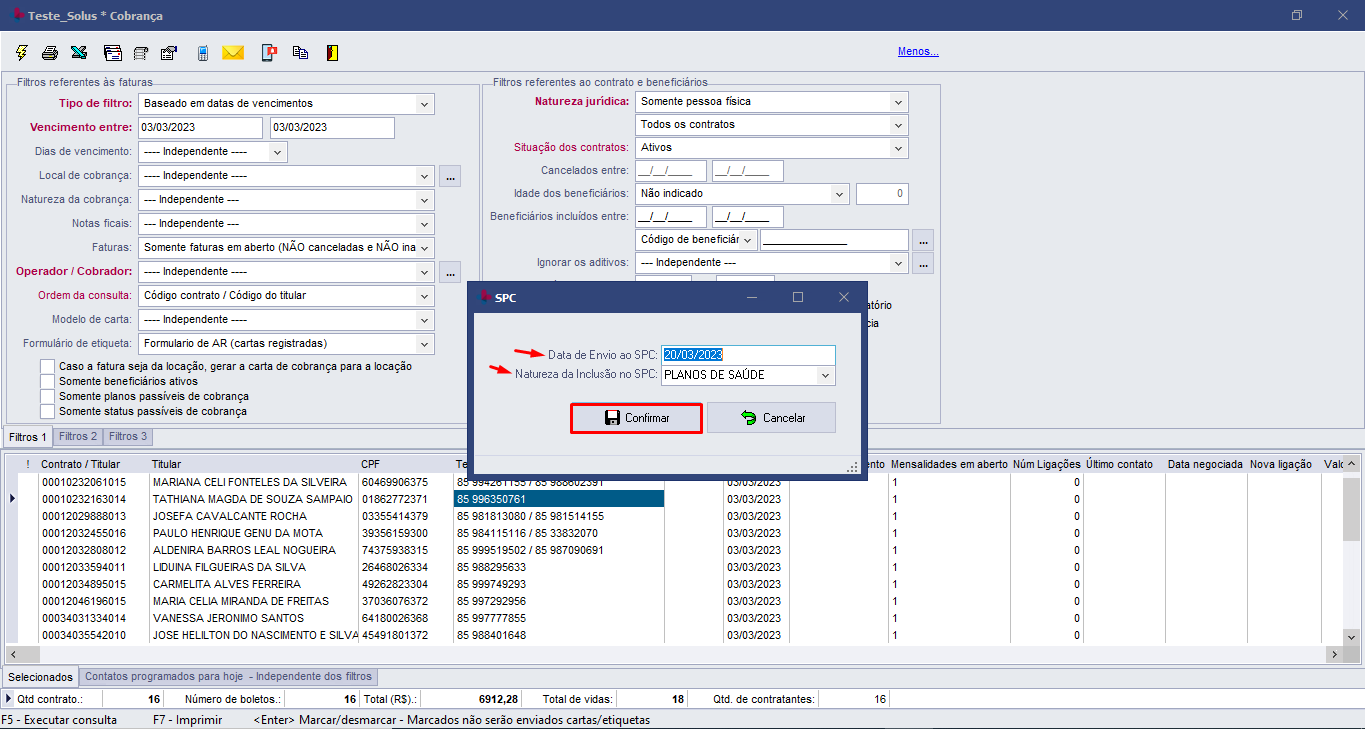Click Contrato / Titular column header
The height and width of the screenshot is (729, 1365).
(93, 464)
